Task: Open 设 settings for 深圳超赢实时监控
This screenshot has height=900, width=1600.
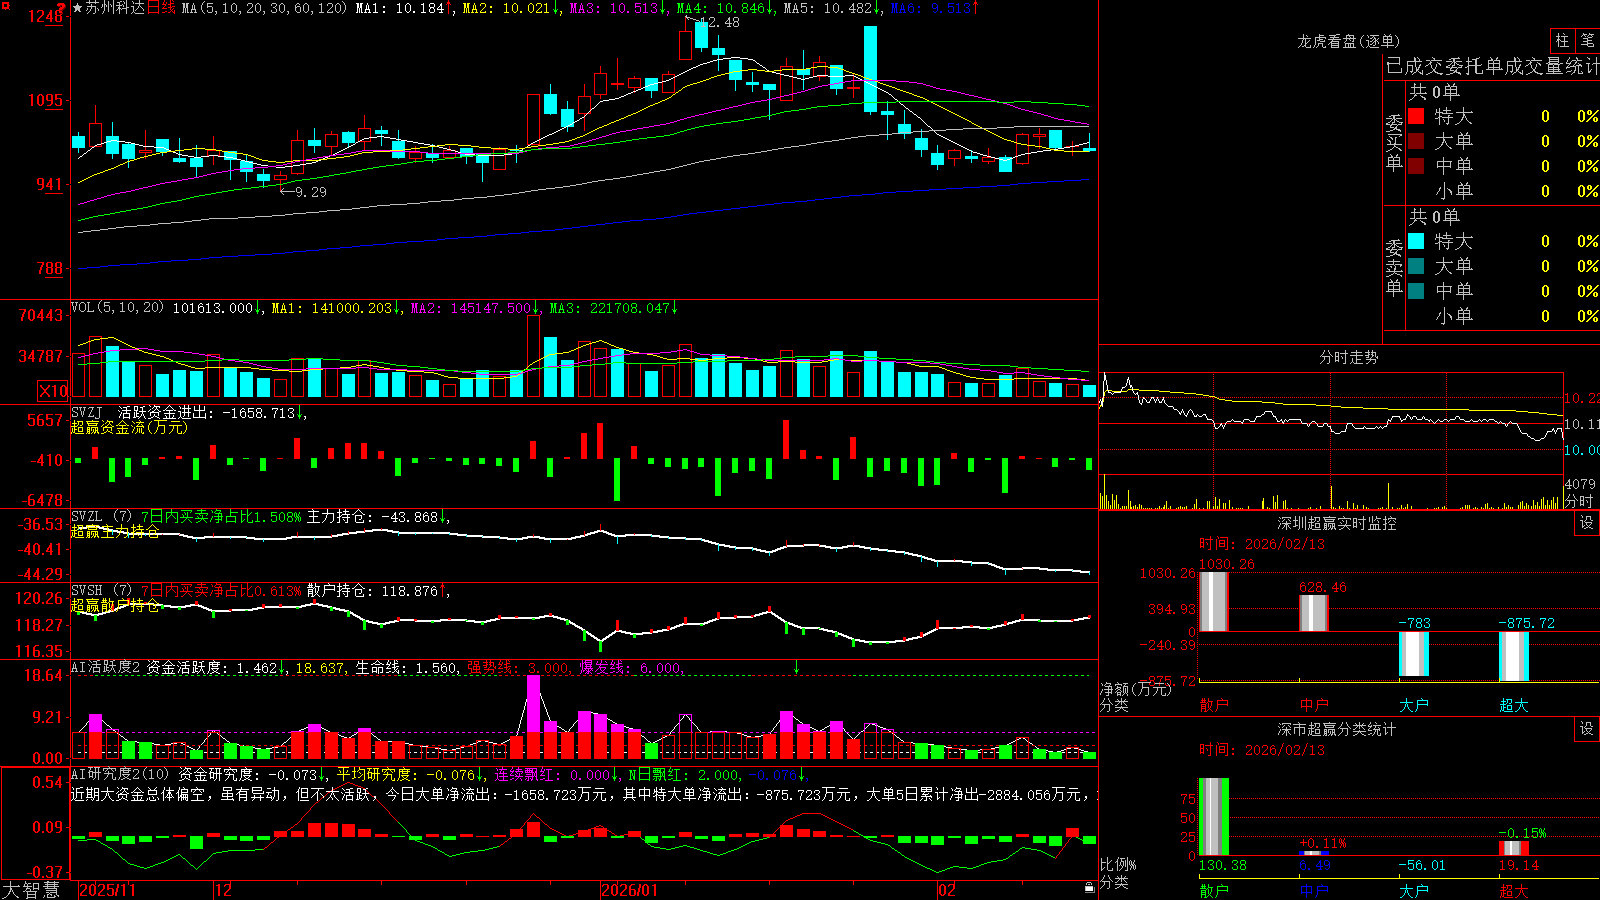Action: point(1587,523)
